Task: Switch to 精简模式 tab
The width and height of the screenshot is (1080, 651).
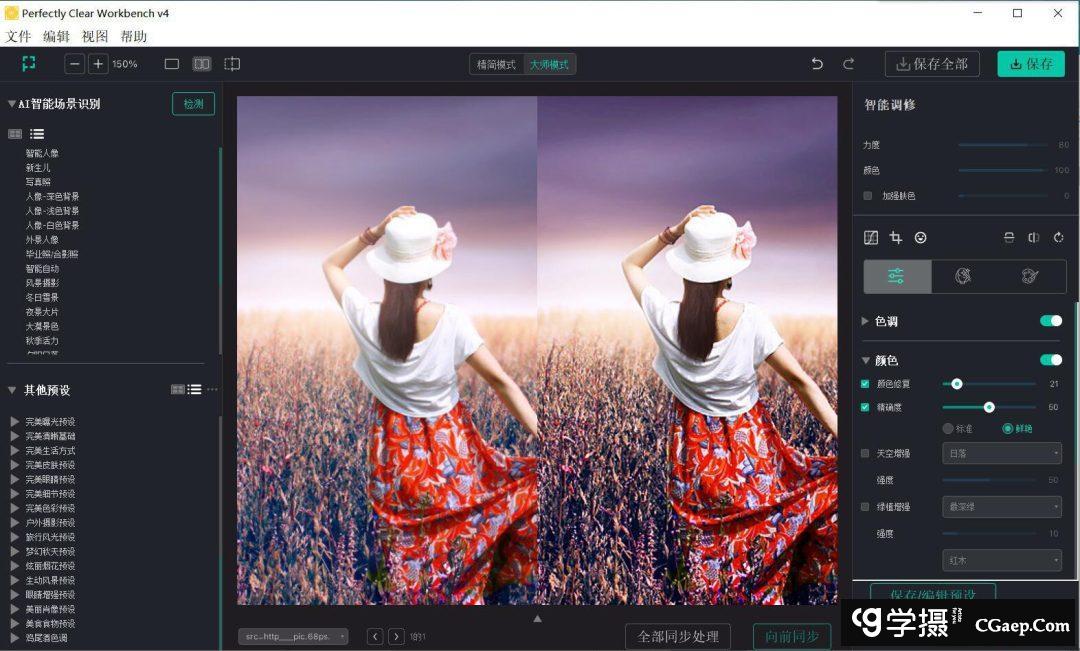Action: point(497,65)
